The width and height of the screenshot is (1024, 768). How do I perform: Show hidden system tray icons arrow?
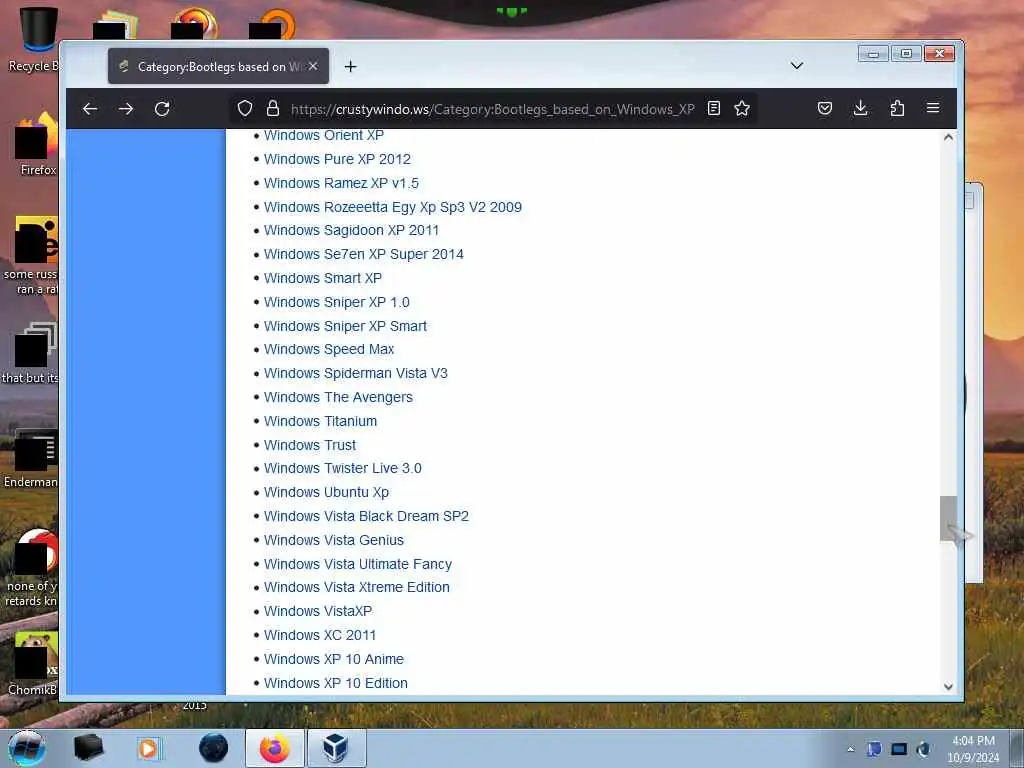(850, 750)
